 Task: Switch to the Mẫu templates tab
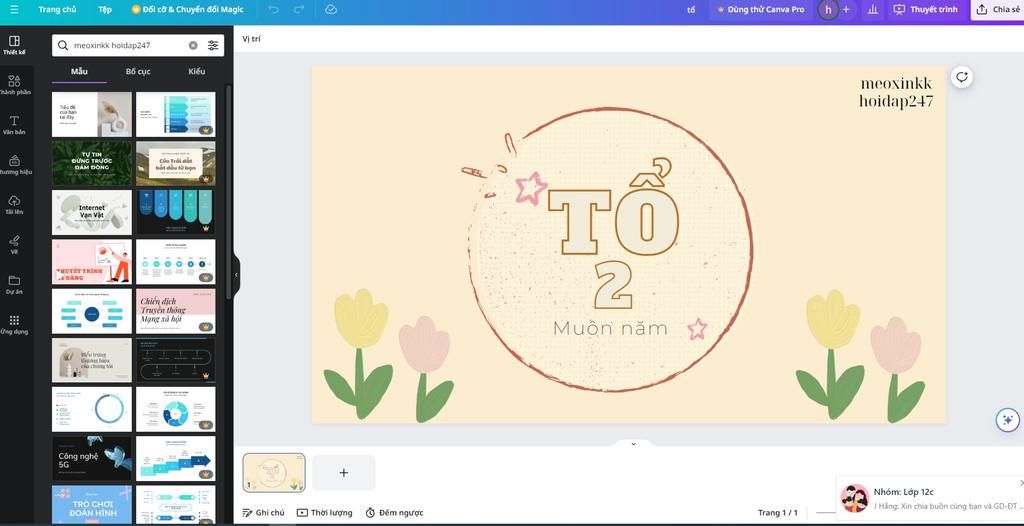80,71
